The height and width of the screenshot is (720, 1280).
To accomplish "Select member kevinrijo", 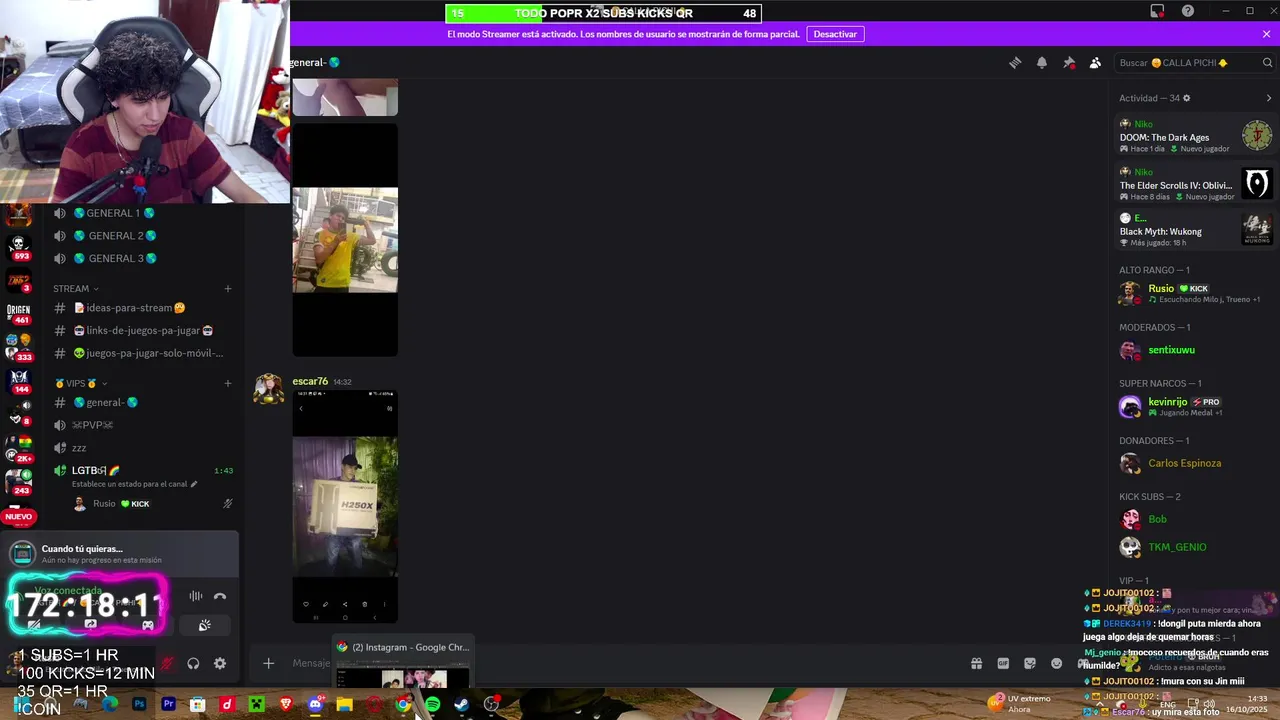I will (1195, 406).
